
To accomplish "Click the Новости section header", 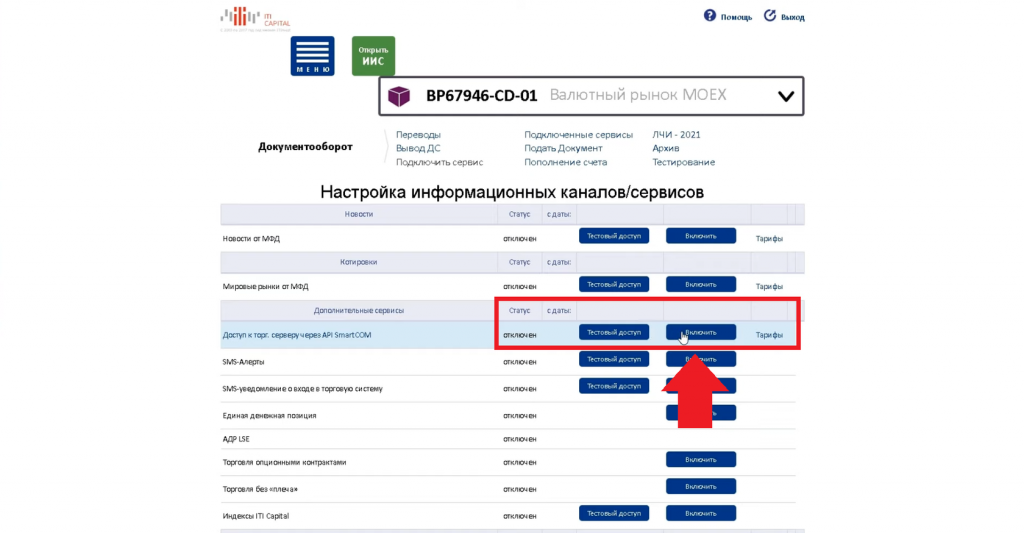I will (359, 214).
